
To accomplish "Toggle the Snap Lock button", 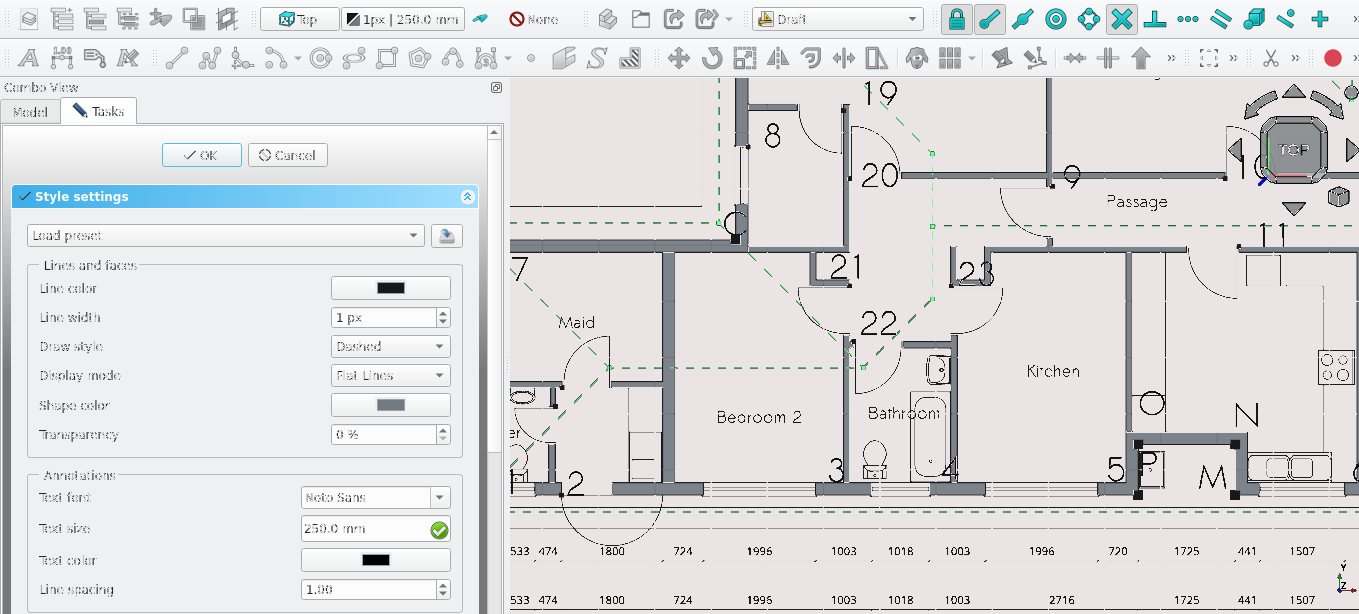I will coord(957,19).
